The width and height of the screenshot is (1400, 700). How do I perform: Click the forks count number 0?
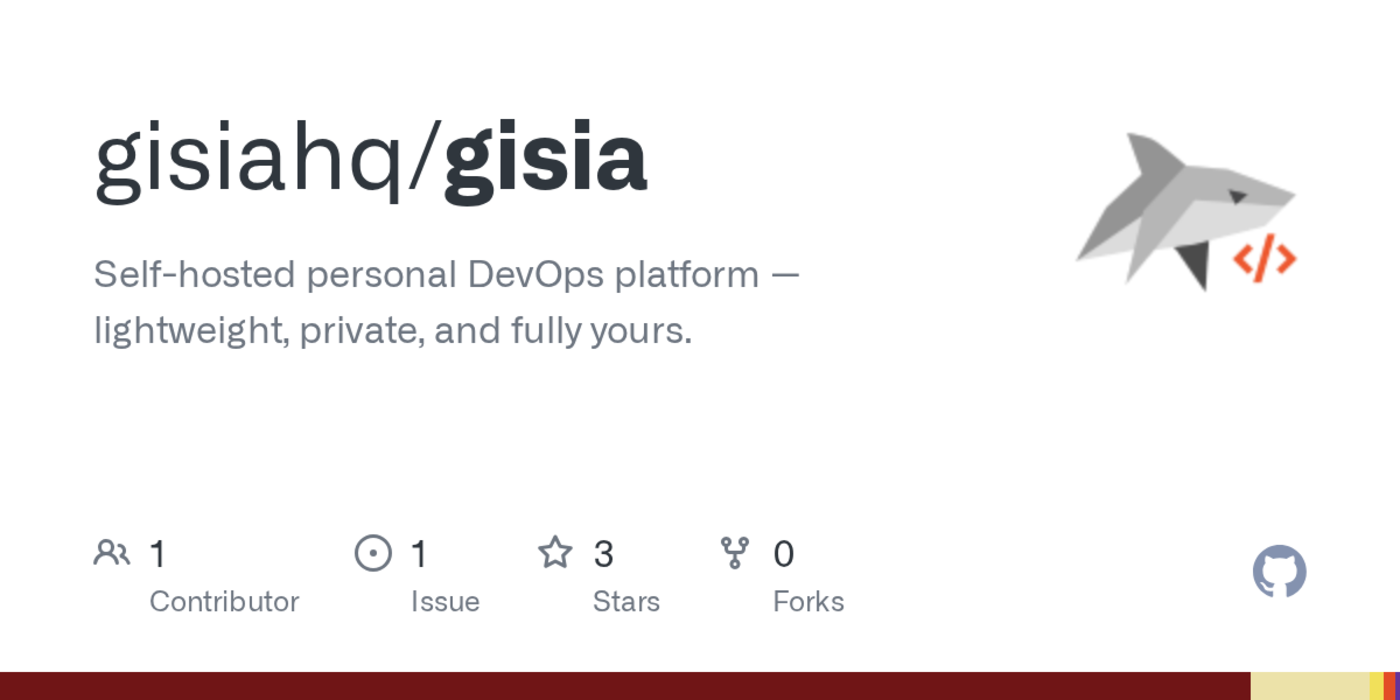(784, 554)
